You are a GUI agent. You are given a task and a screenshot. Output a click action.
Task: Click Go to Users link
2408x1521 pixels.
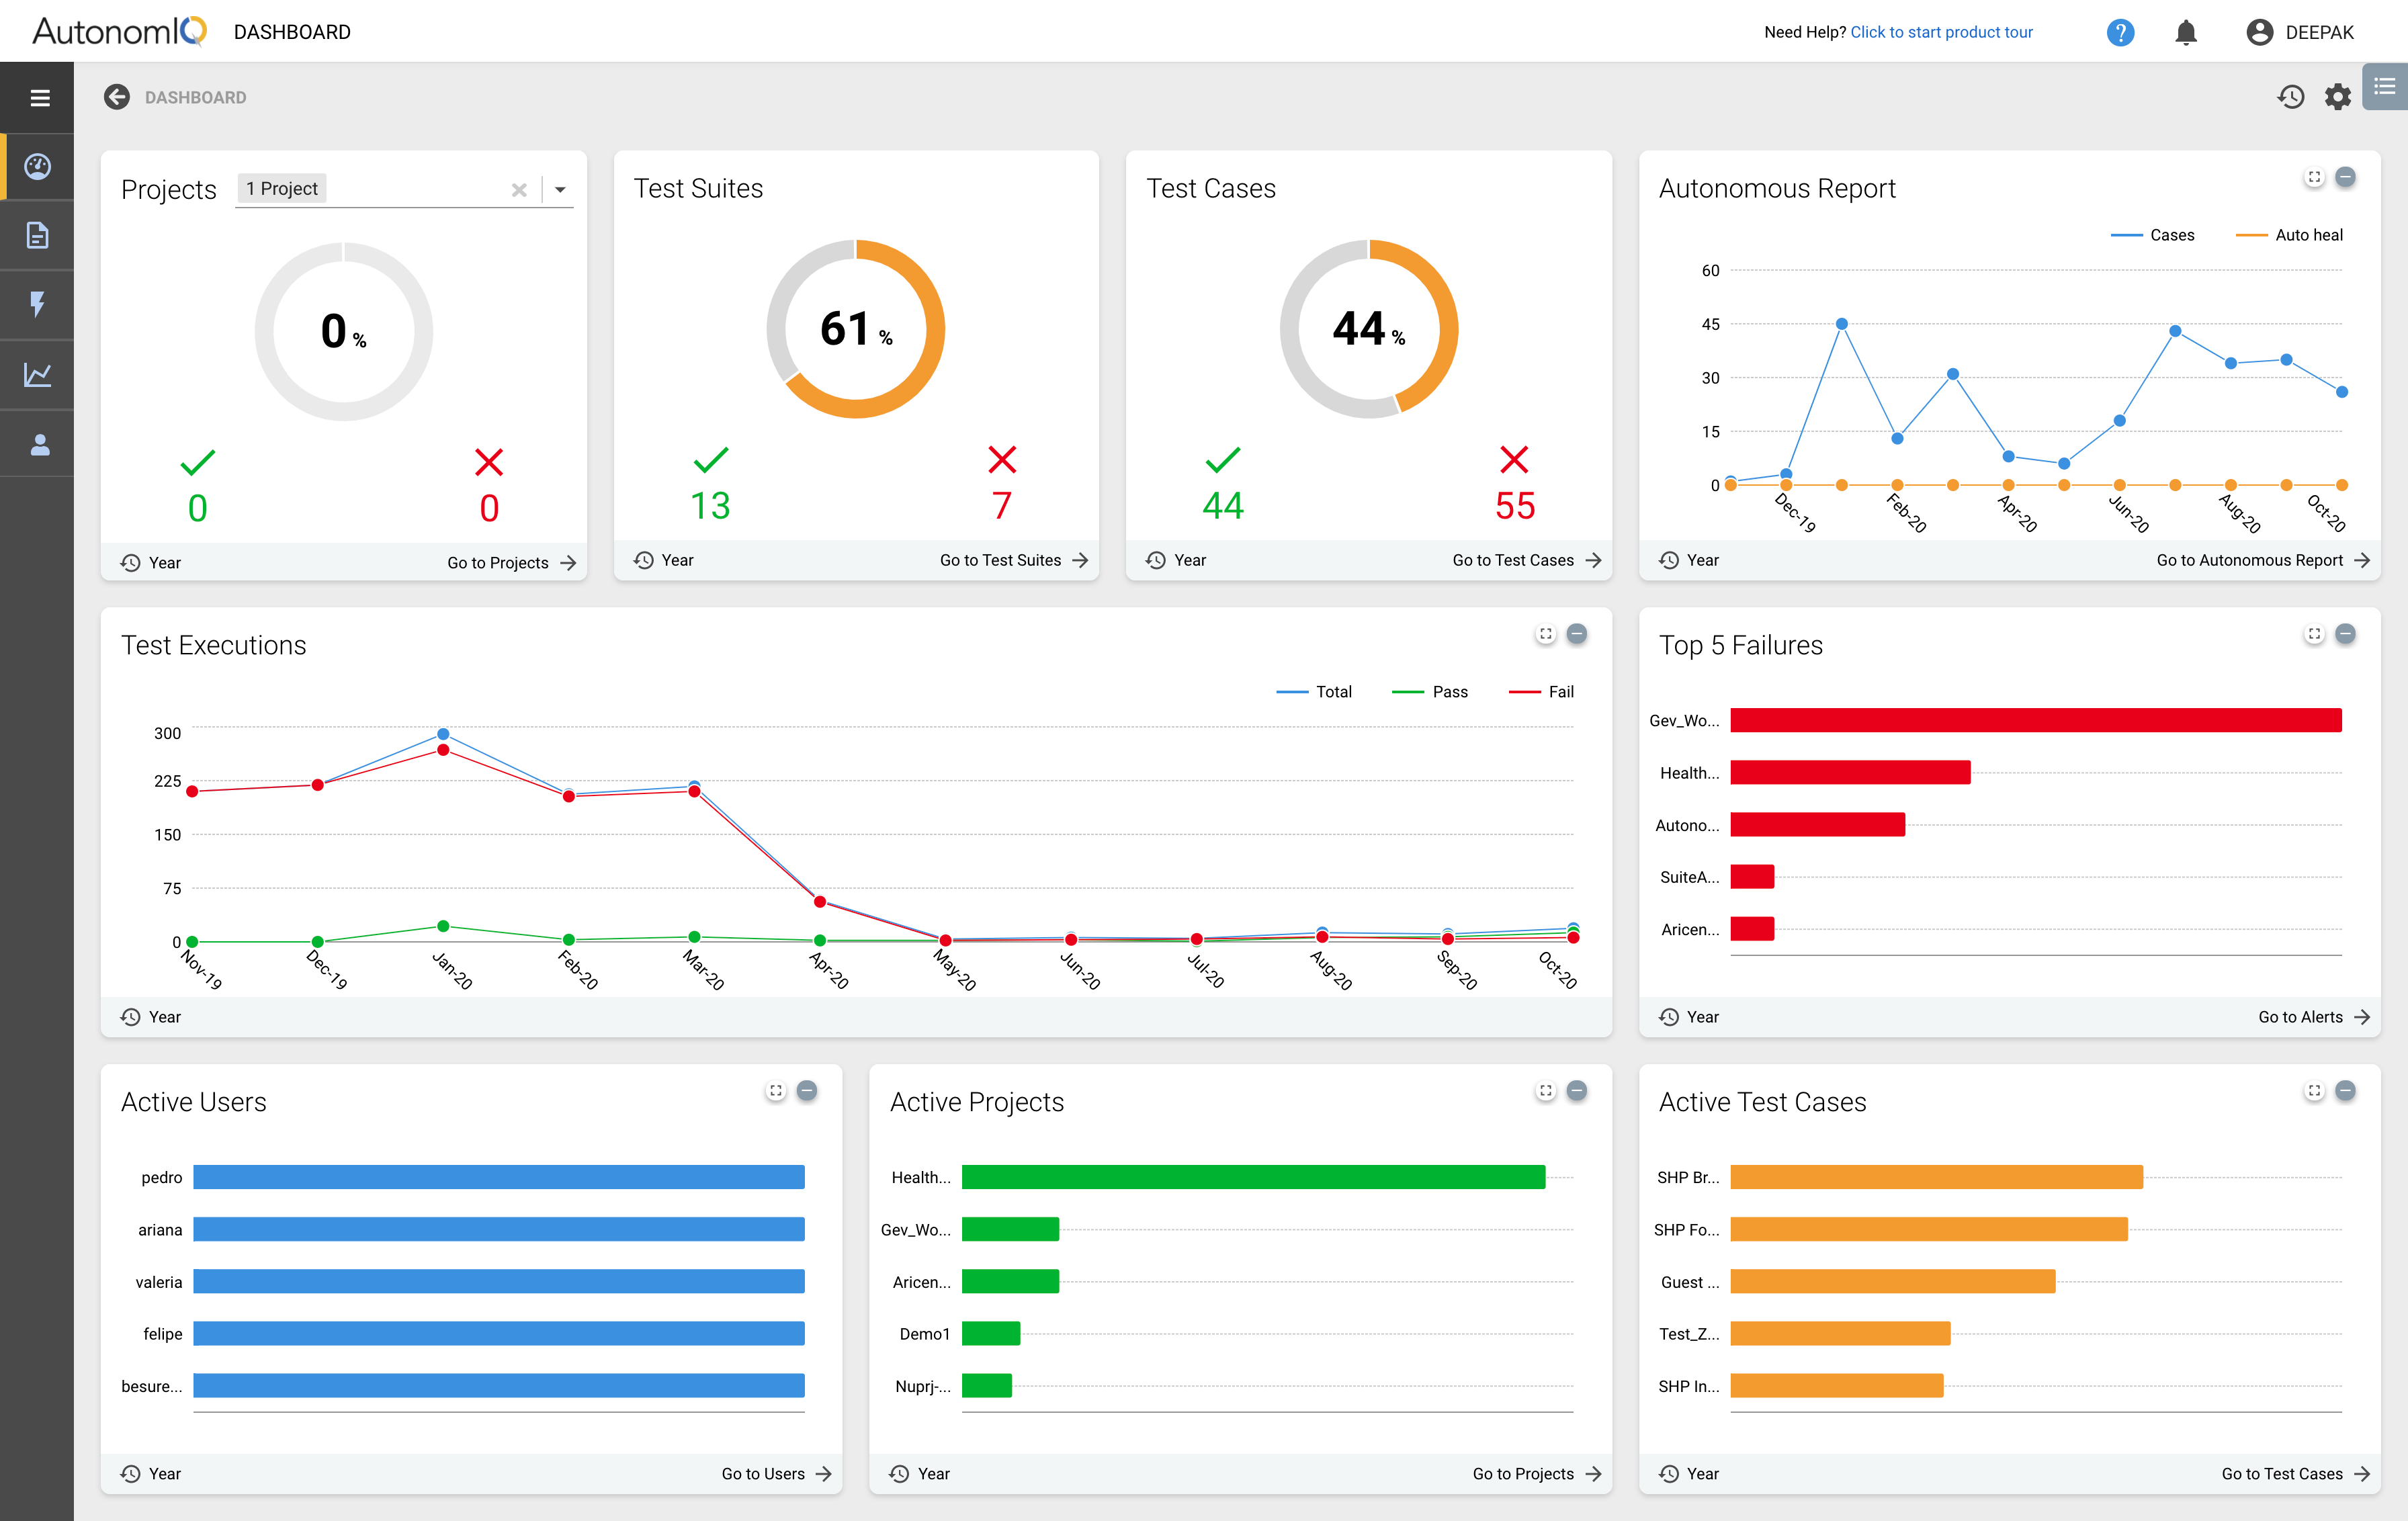tap(777, 1474)
